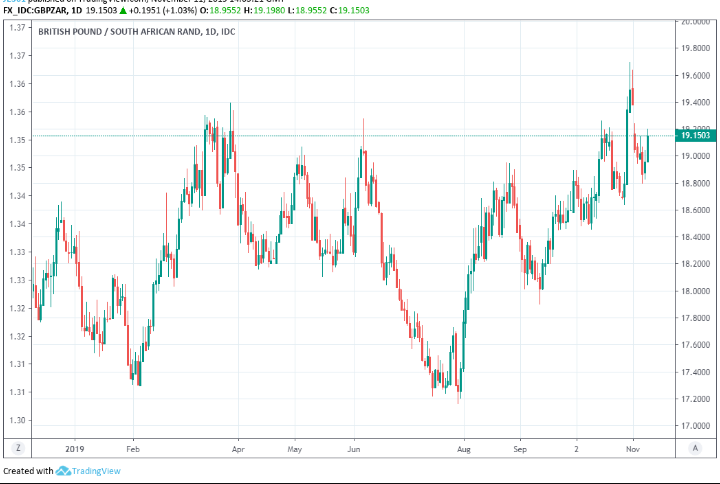This screenshot has height=484, width=720.
Task: Select the +0.1951 (+1.03%) change value
Action: (163, 10)
